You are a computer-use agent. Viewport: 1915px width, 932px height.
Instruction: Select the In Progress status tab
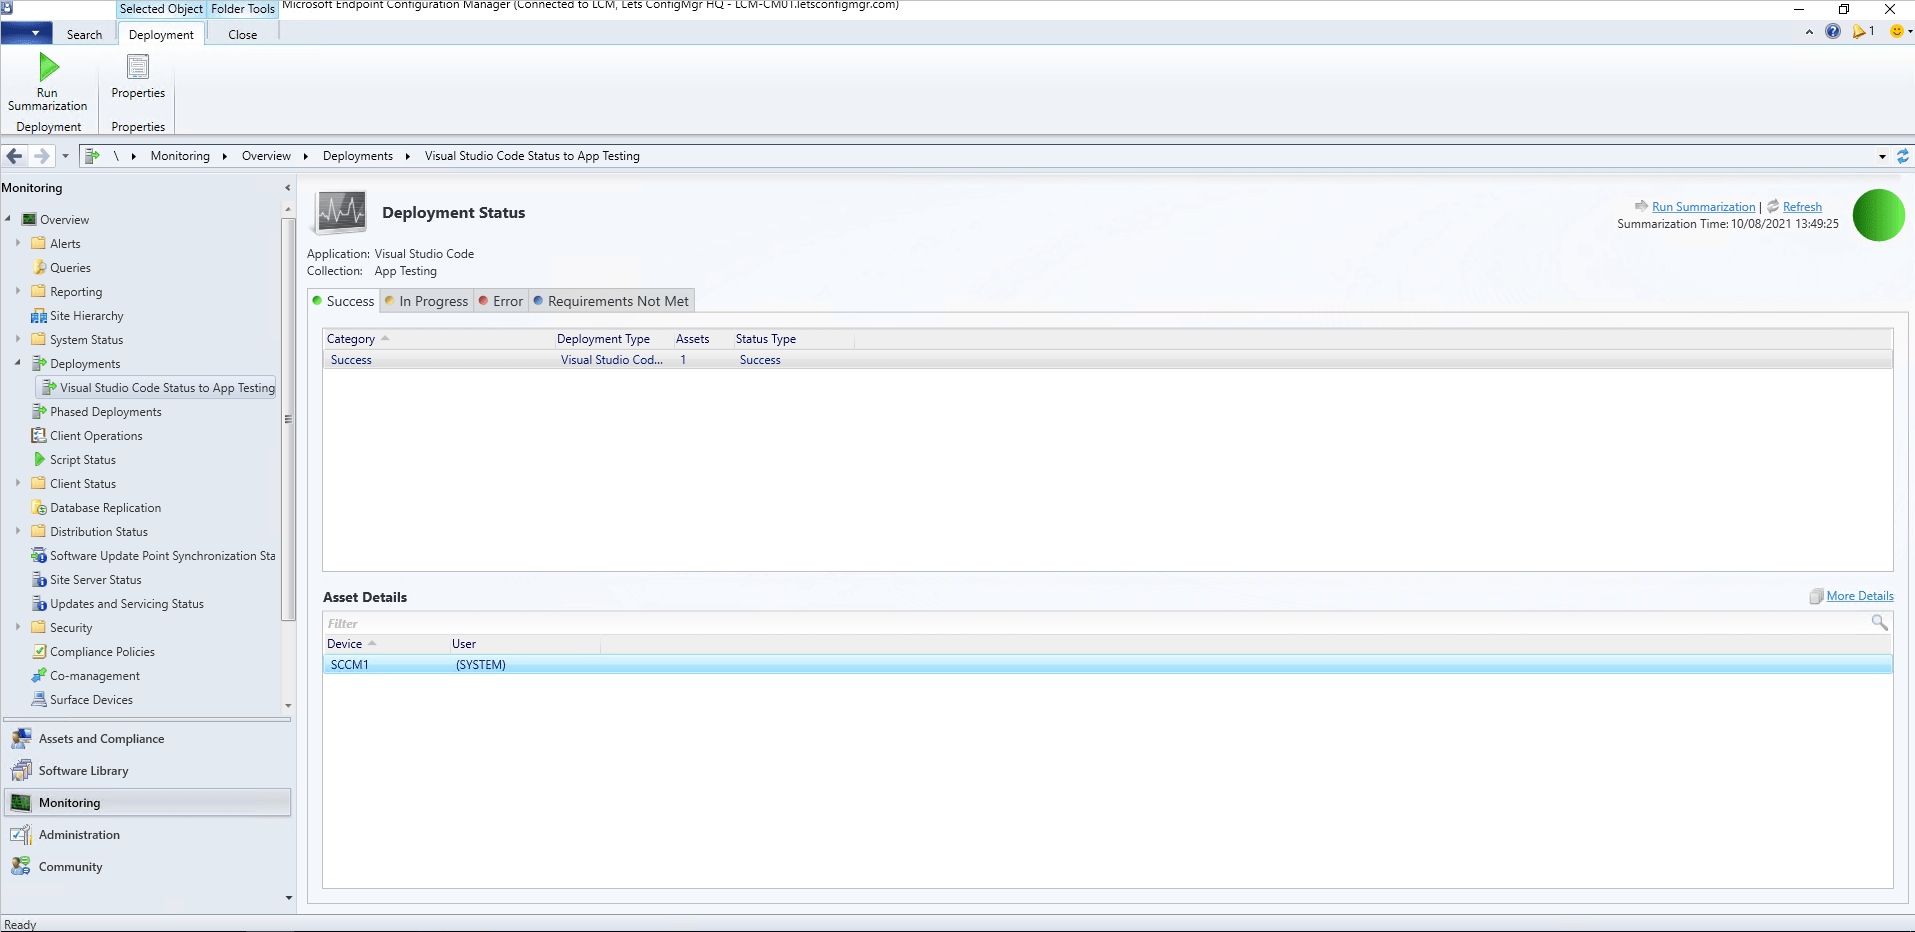[427, 301]
